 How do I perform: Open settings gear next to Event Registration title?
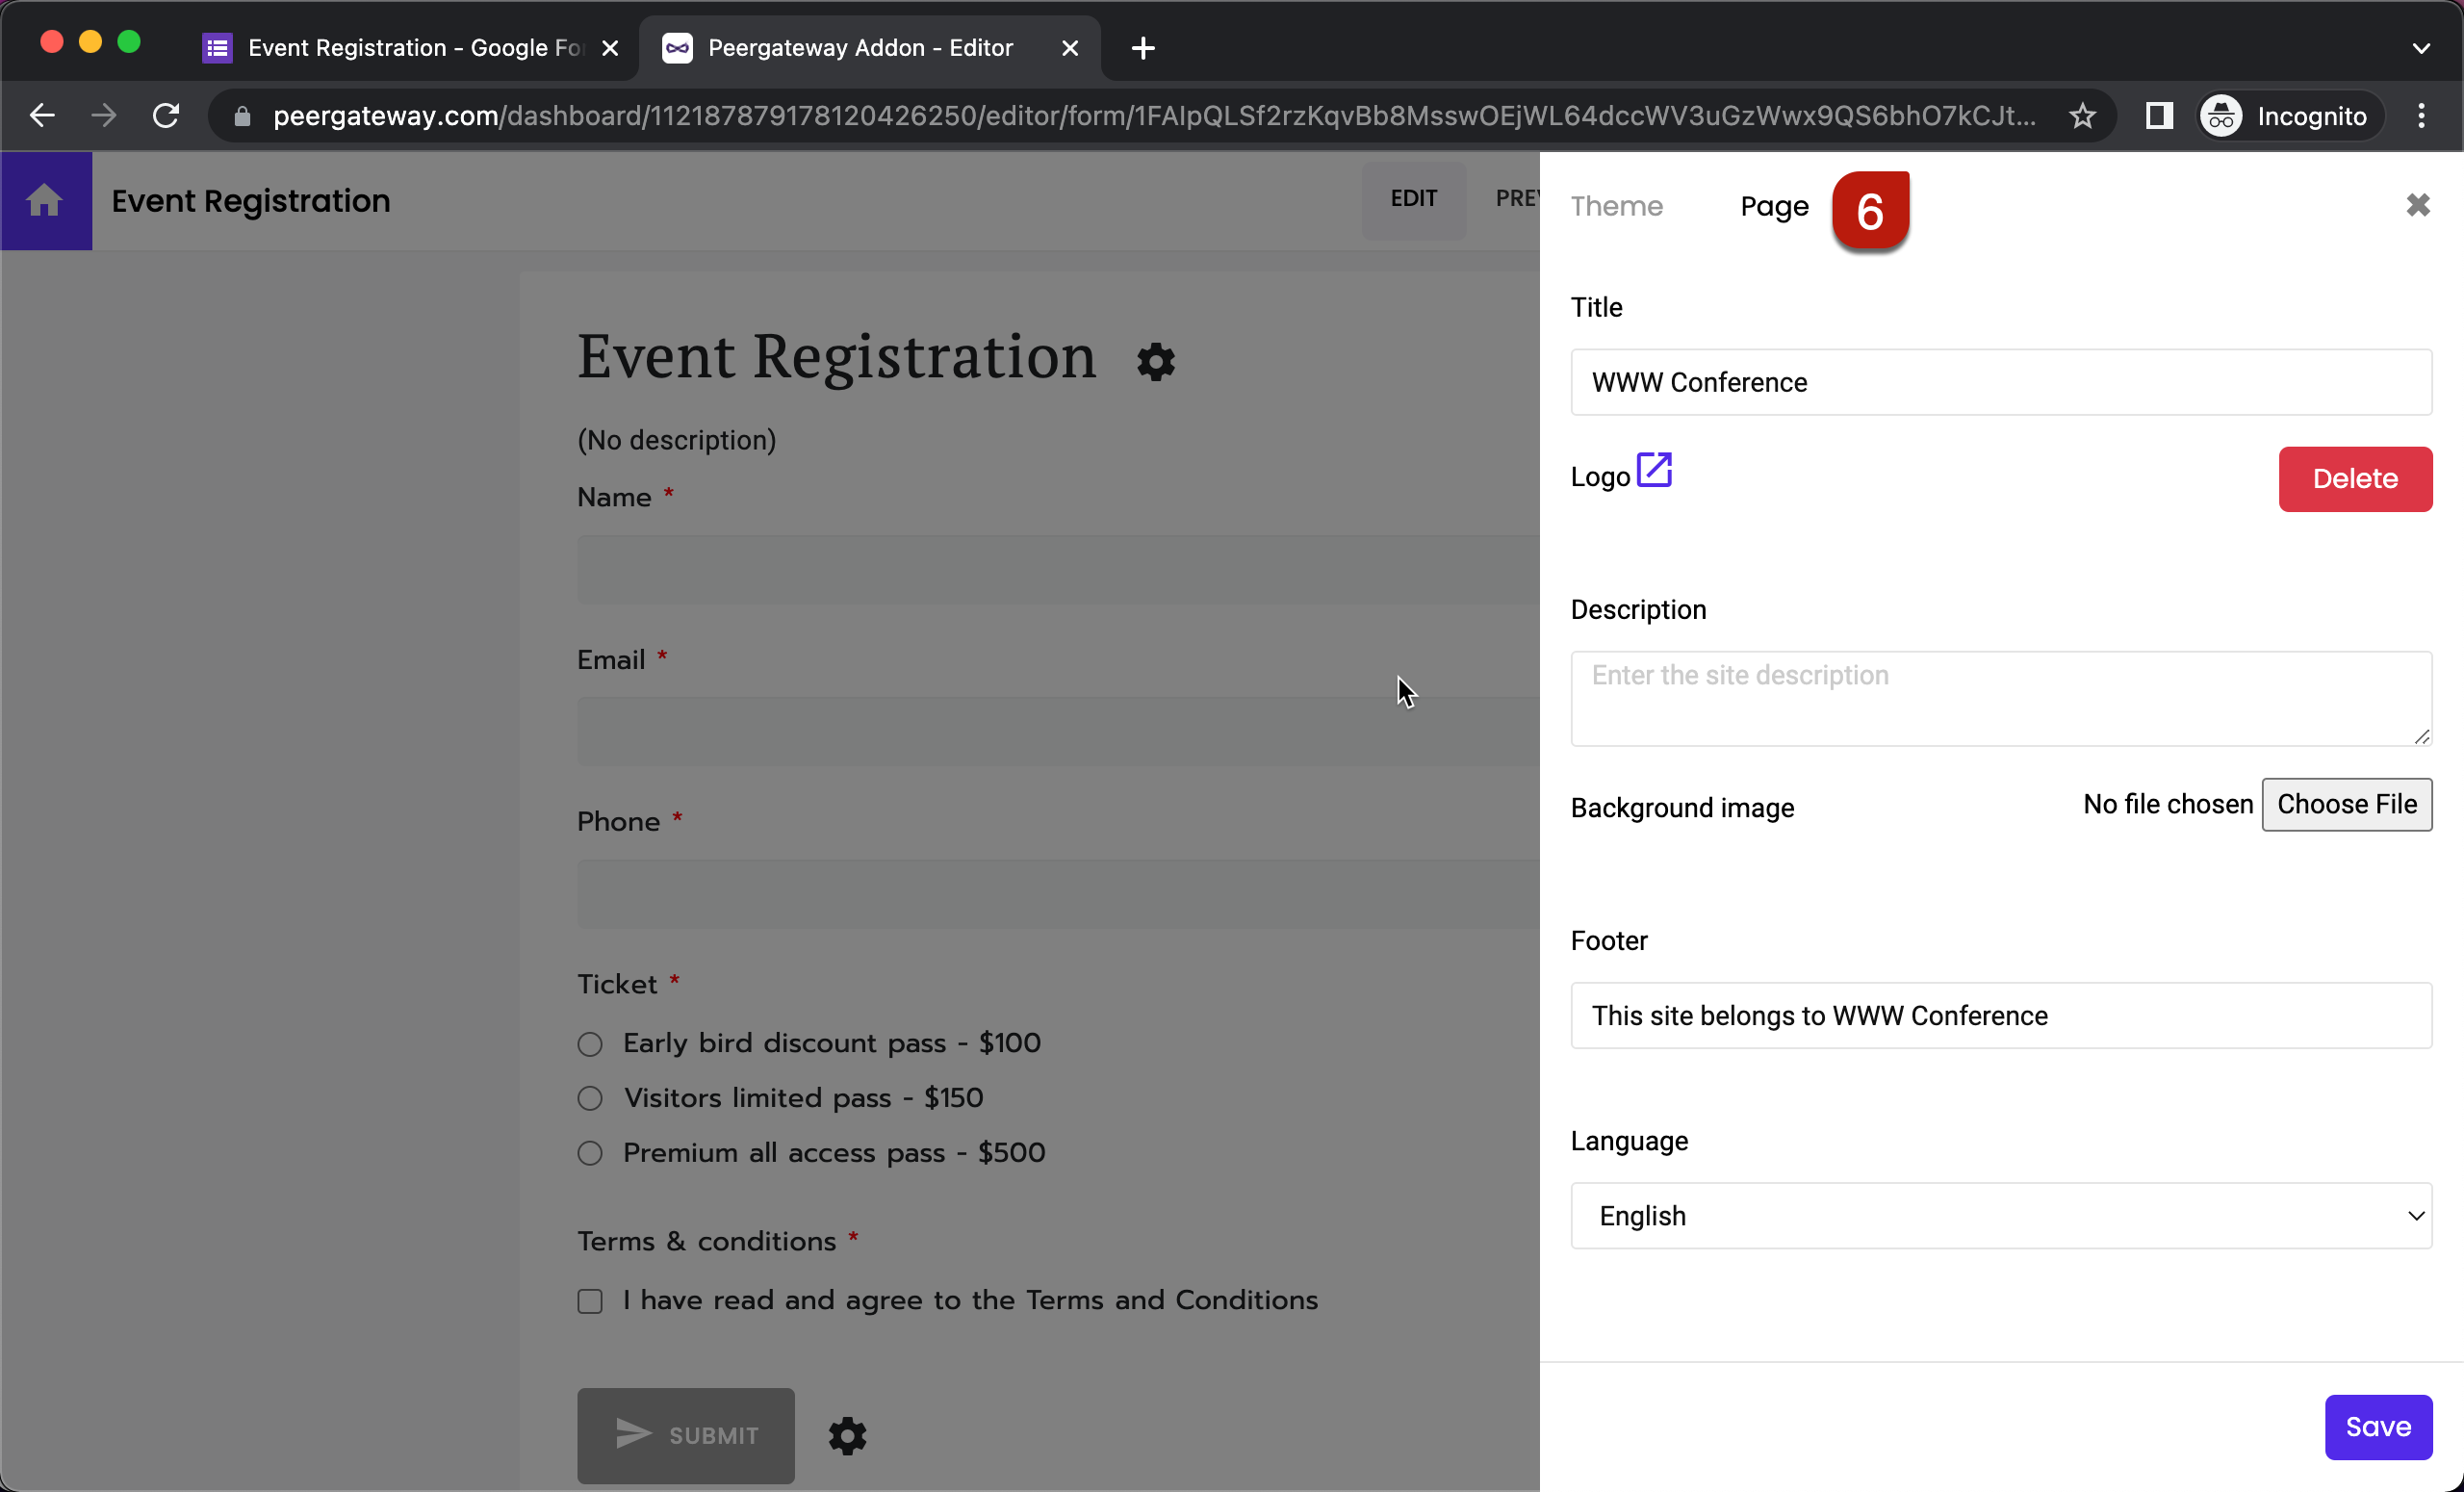pos(1155,361)
